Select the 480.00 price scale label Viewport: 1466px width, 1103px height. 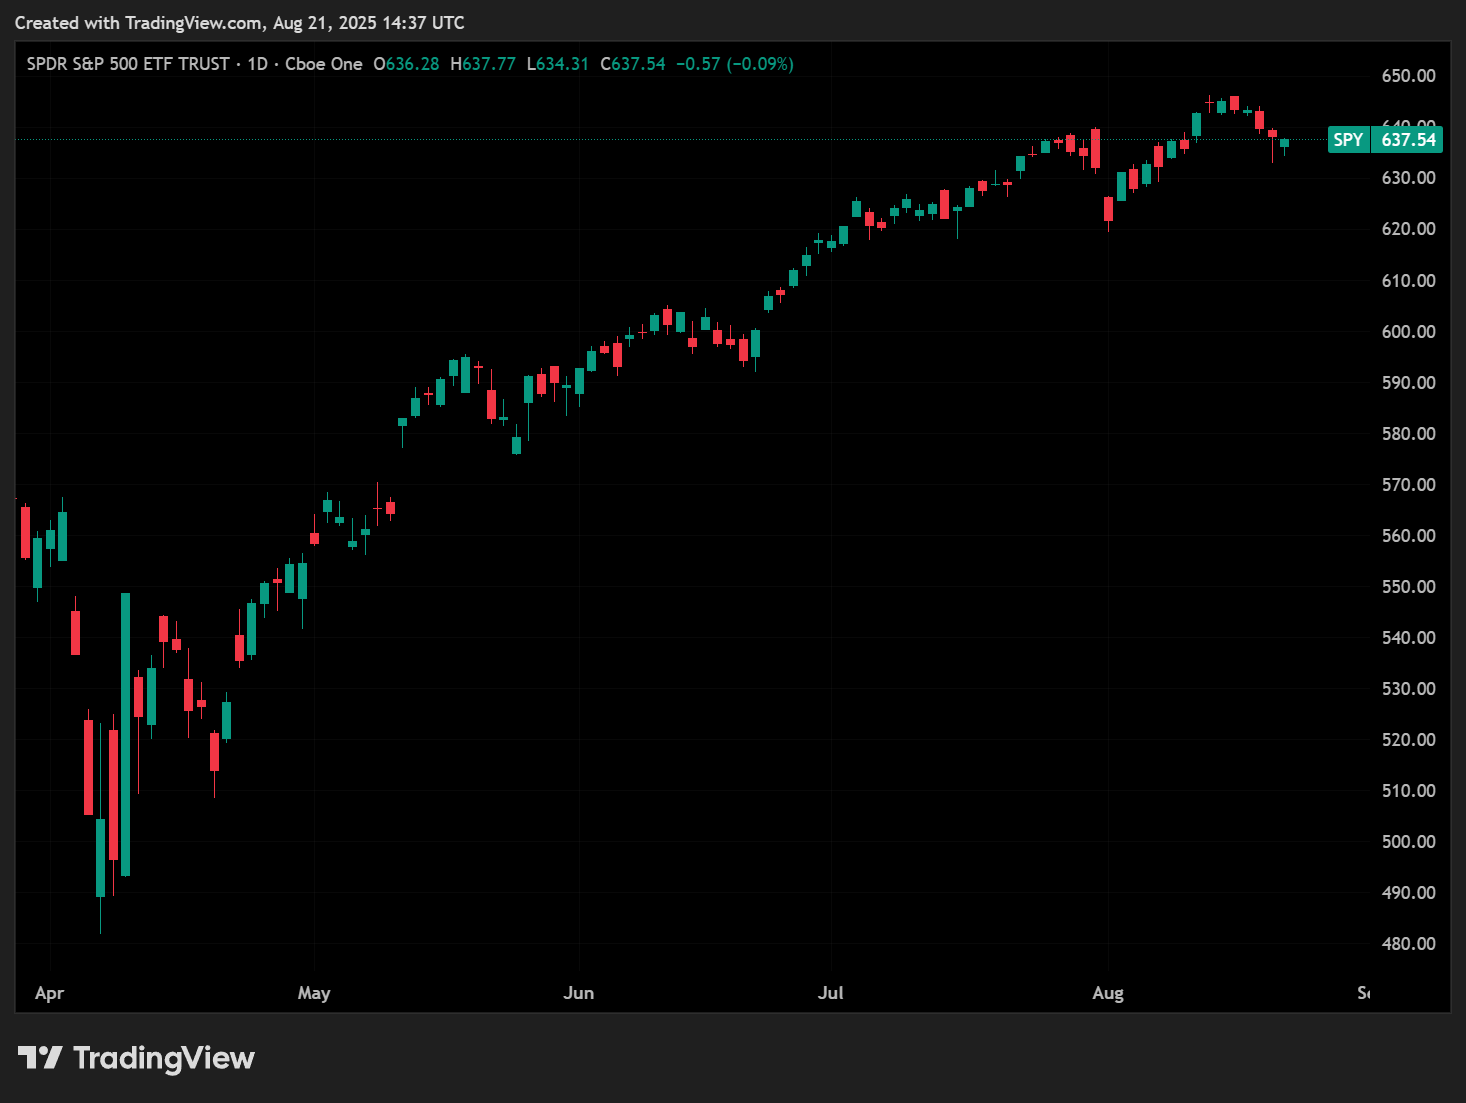coord(1408,944)
